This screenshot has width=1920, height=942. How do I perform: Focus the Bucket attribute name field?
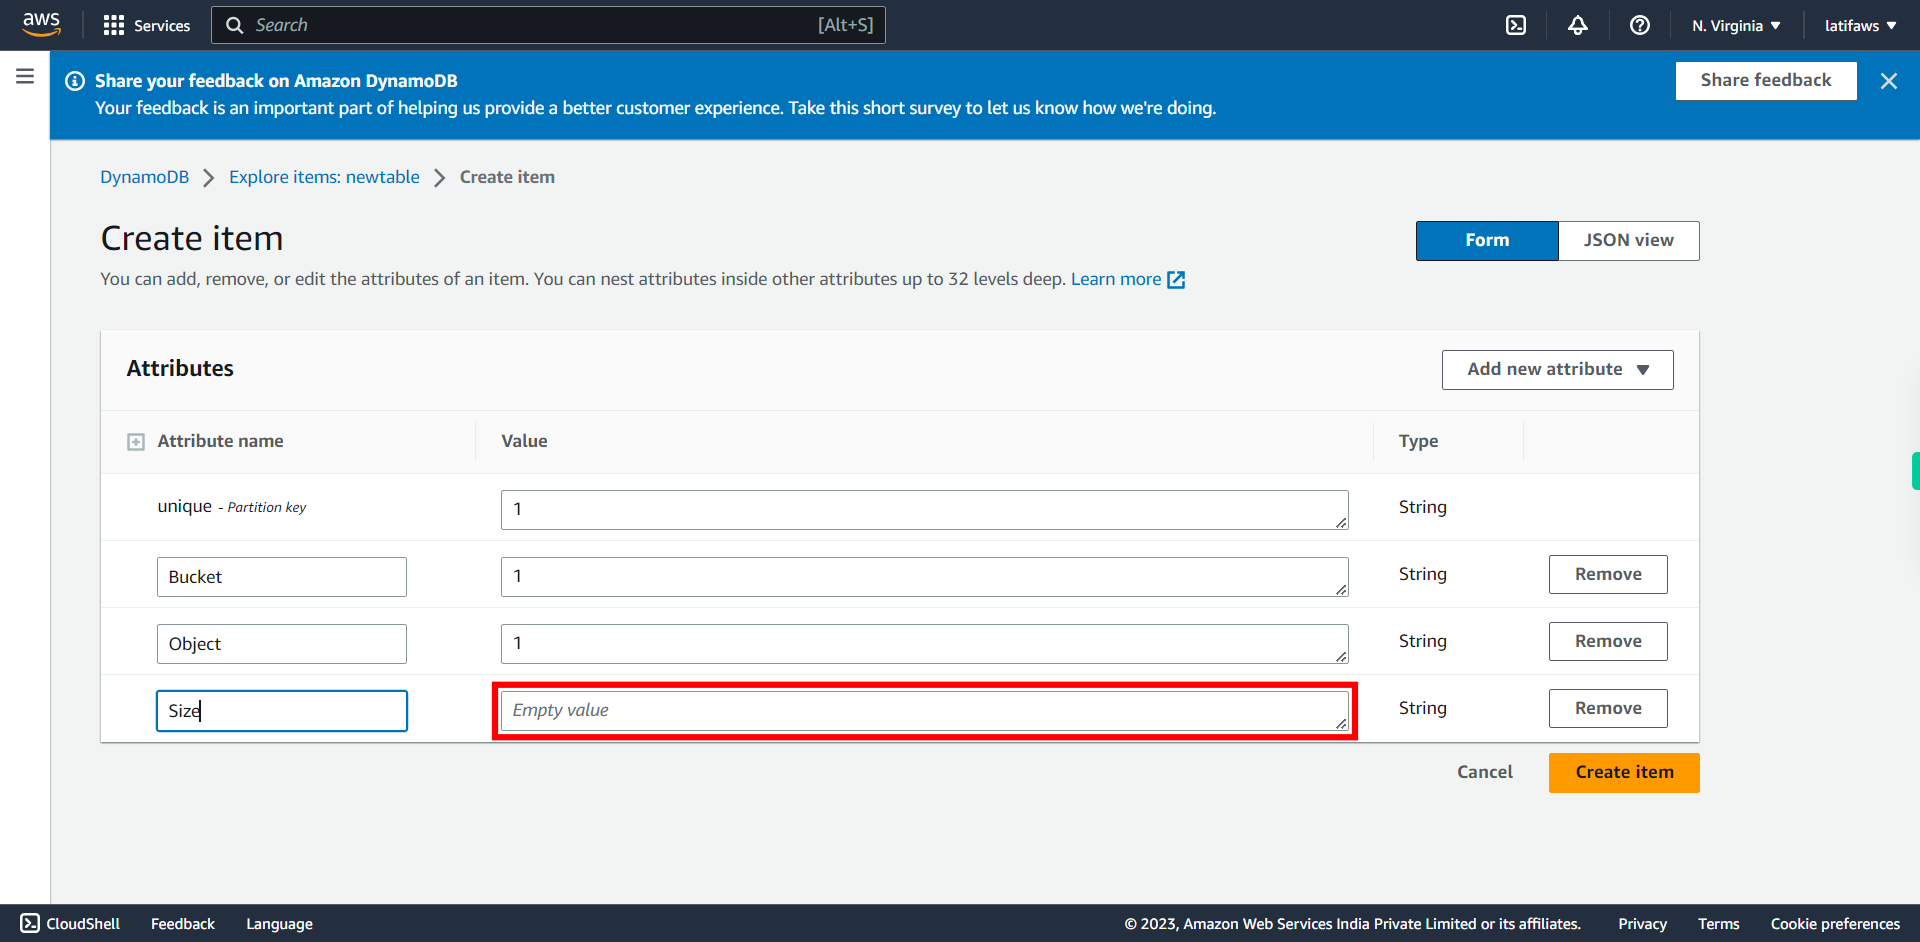pos(282,577)
